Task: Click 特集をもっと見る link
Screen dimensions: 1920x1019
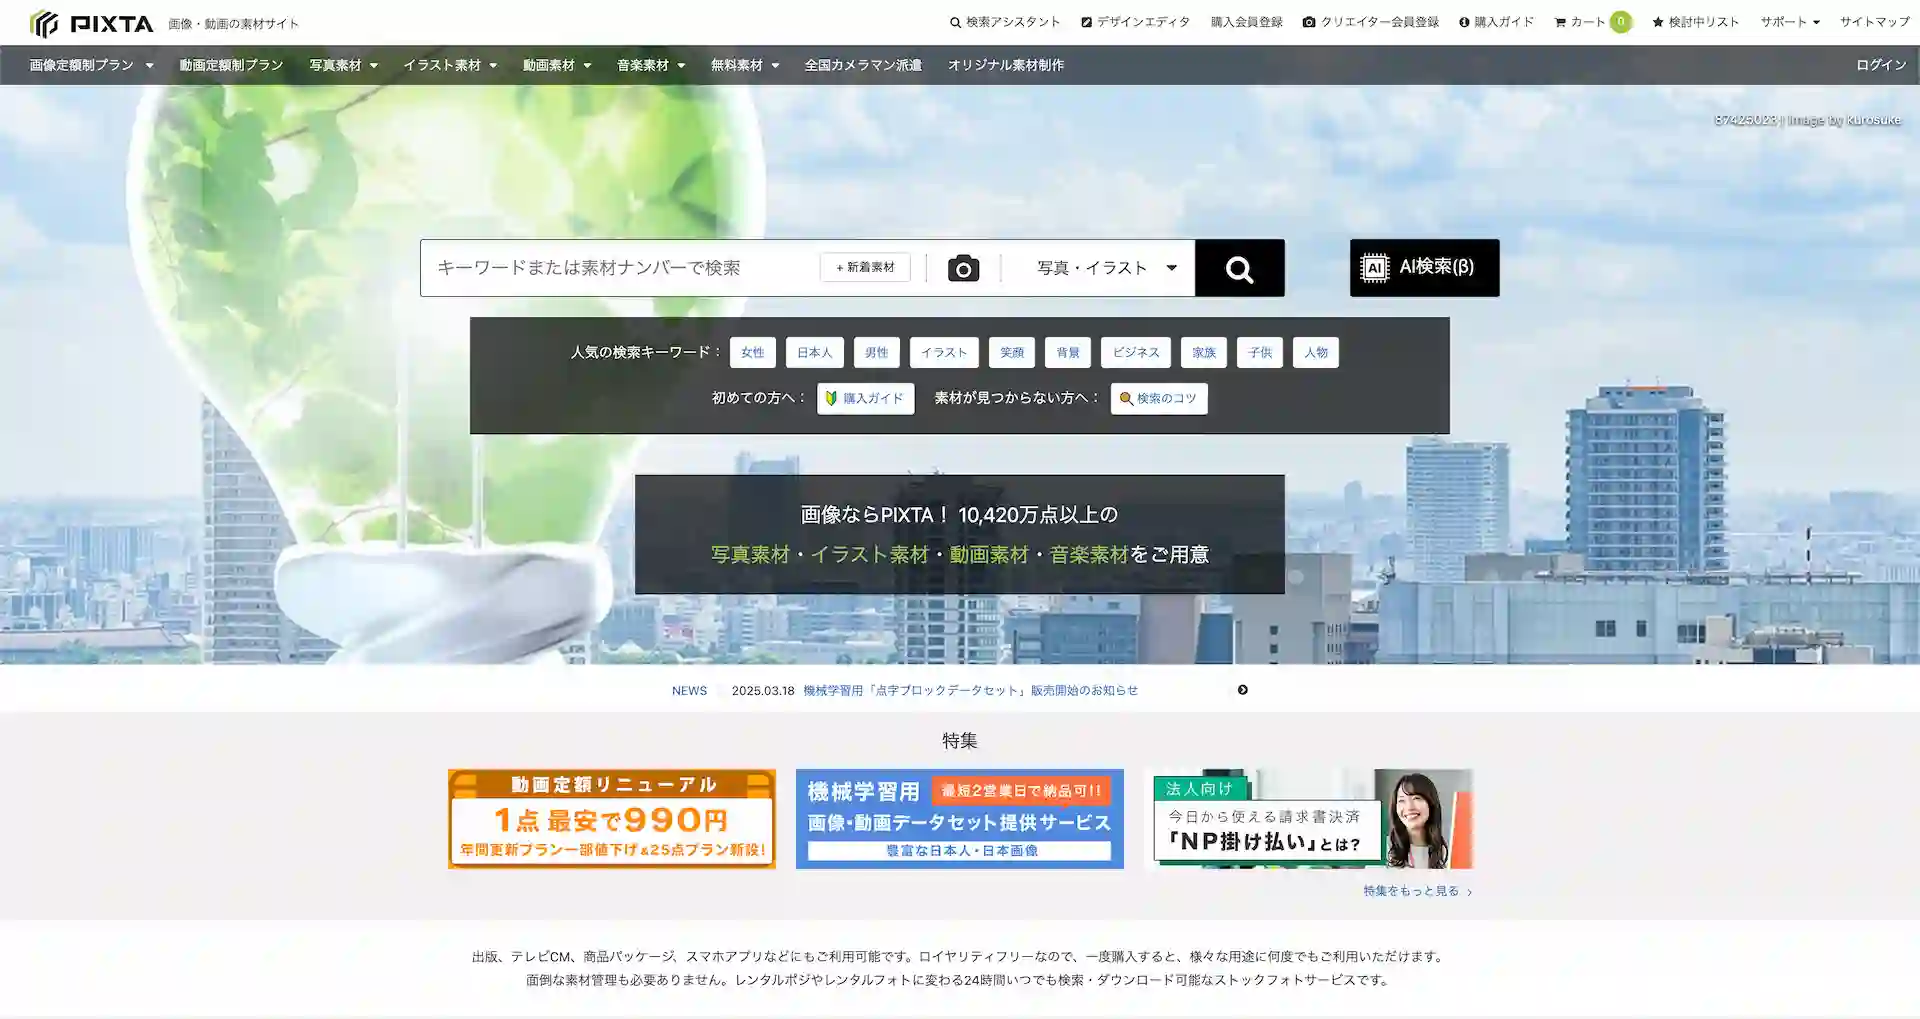Action: 1417,891
